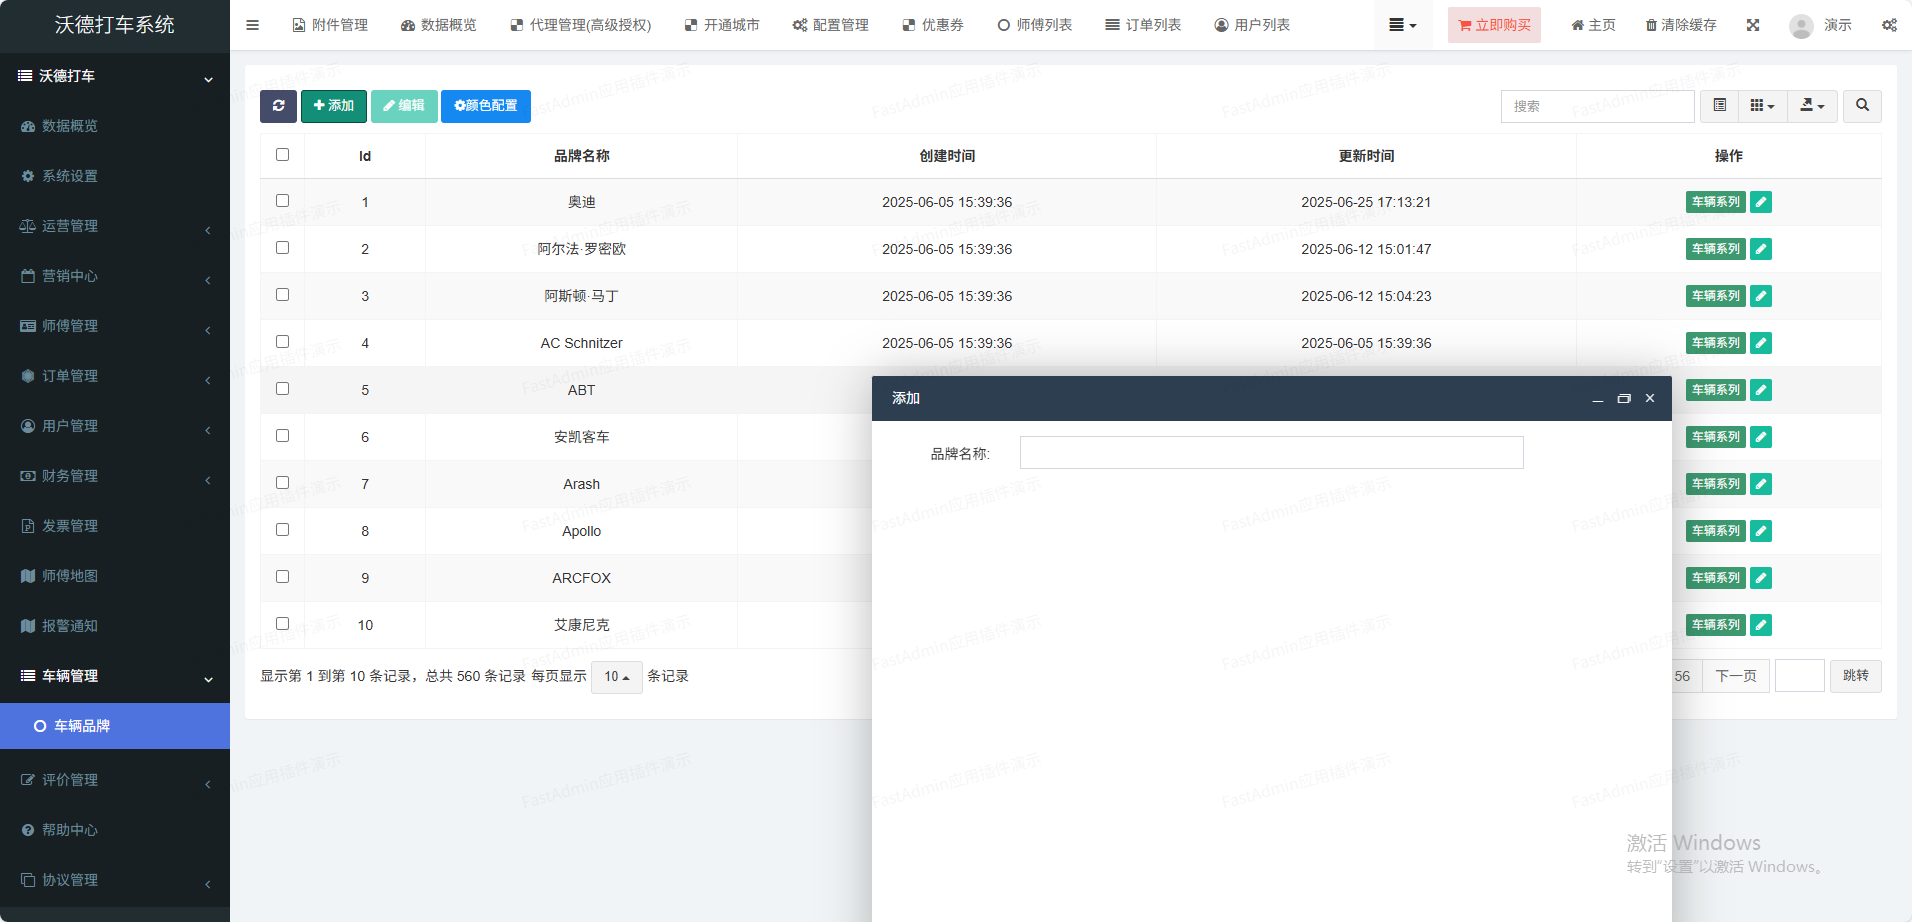This screenshot has width=1912, height=922.
Task: Click the 颜色配置 button
Action: tap(486, 106)
